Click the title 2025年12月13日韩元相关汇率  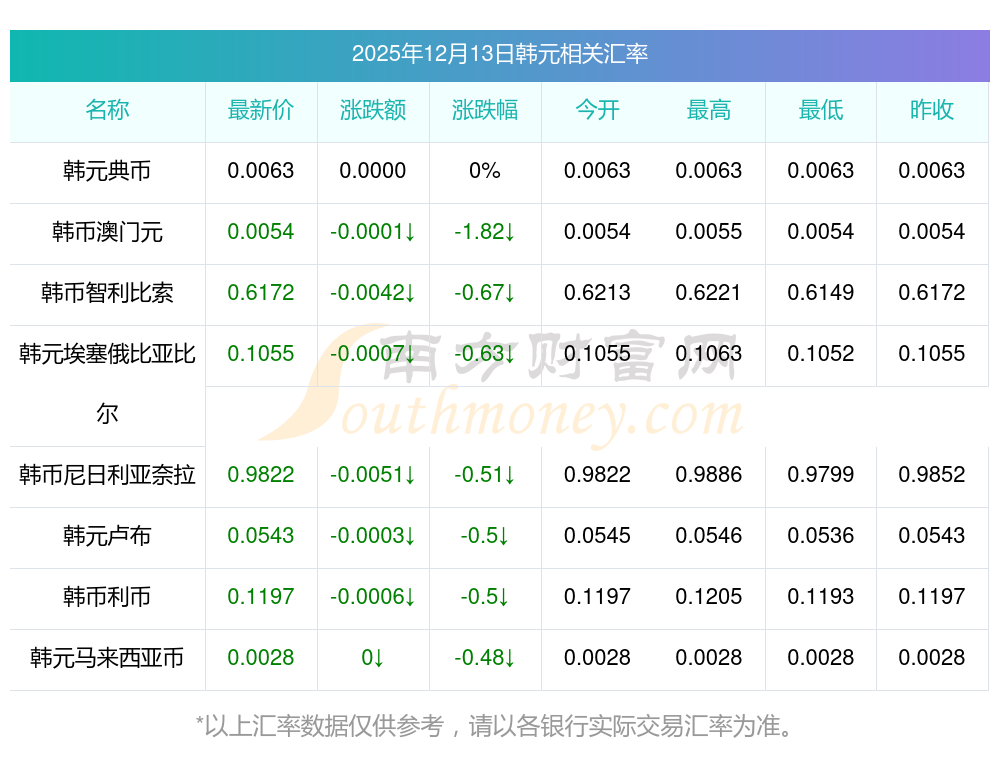pos(499,54)
